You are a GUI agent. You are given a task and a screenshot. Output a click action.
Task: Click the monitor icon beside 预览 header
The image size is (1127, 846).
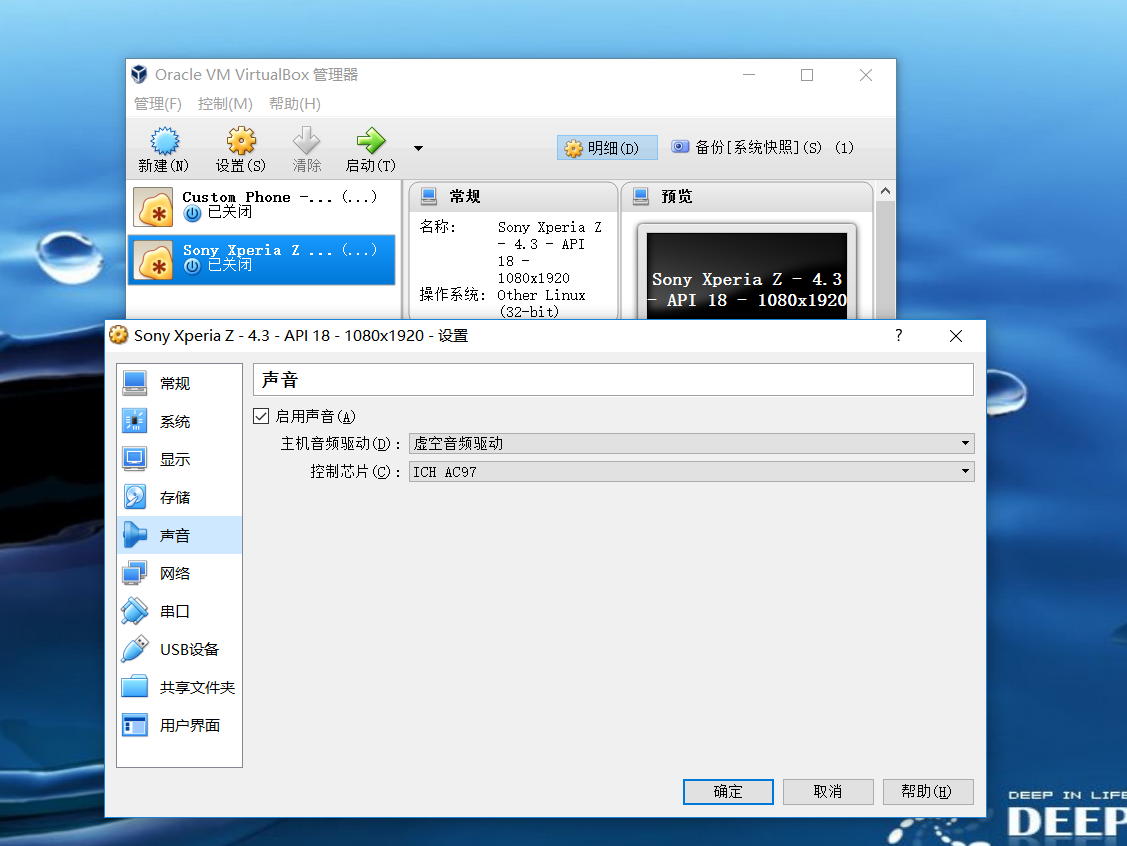point(641,196)
